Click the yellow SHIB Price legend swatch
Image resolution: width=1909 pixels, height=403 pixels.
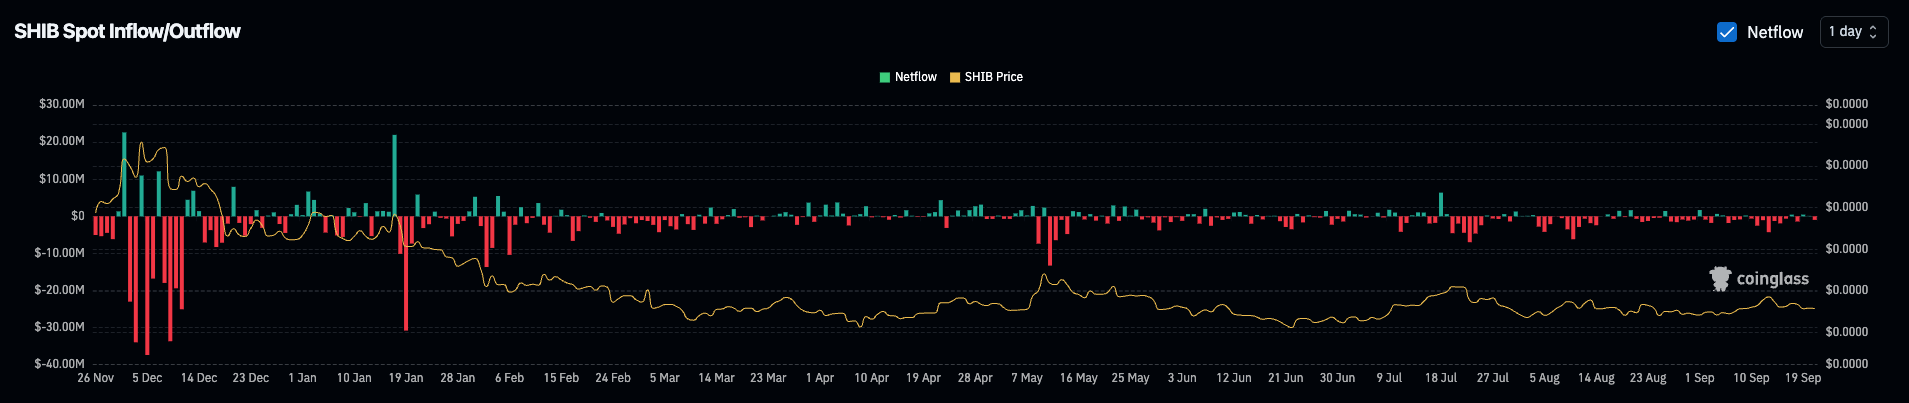point(955,77)
